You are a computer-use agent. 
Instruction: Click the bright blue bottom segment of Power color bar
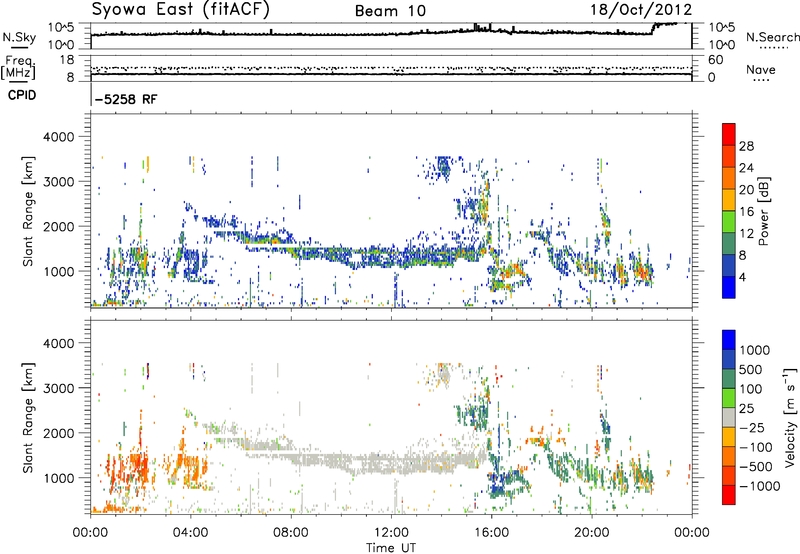tap(729, 287)
